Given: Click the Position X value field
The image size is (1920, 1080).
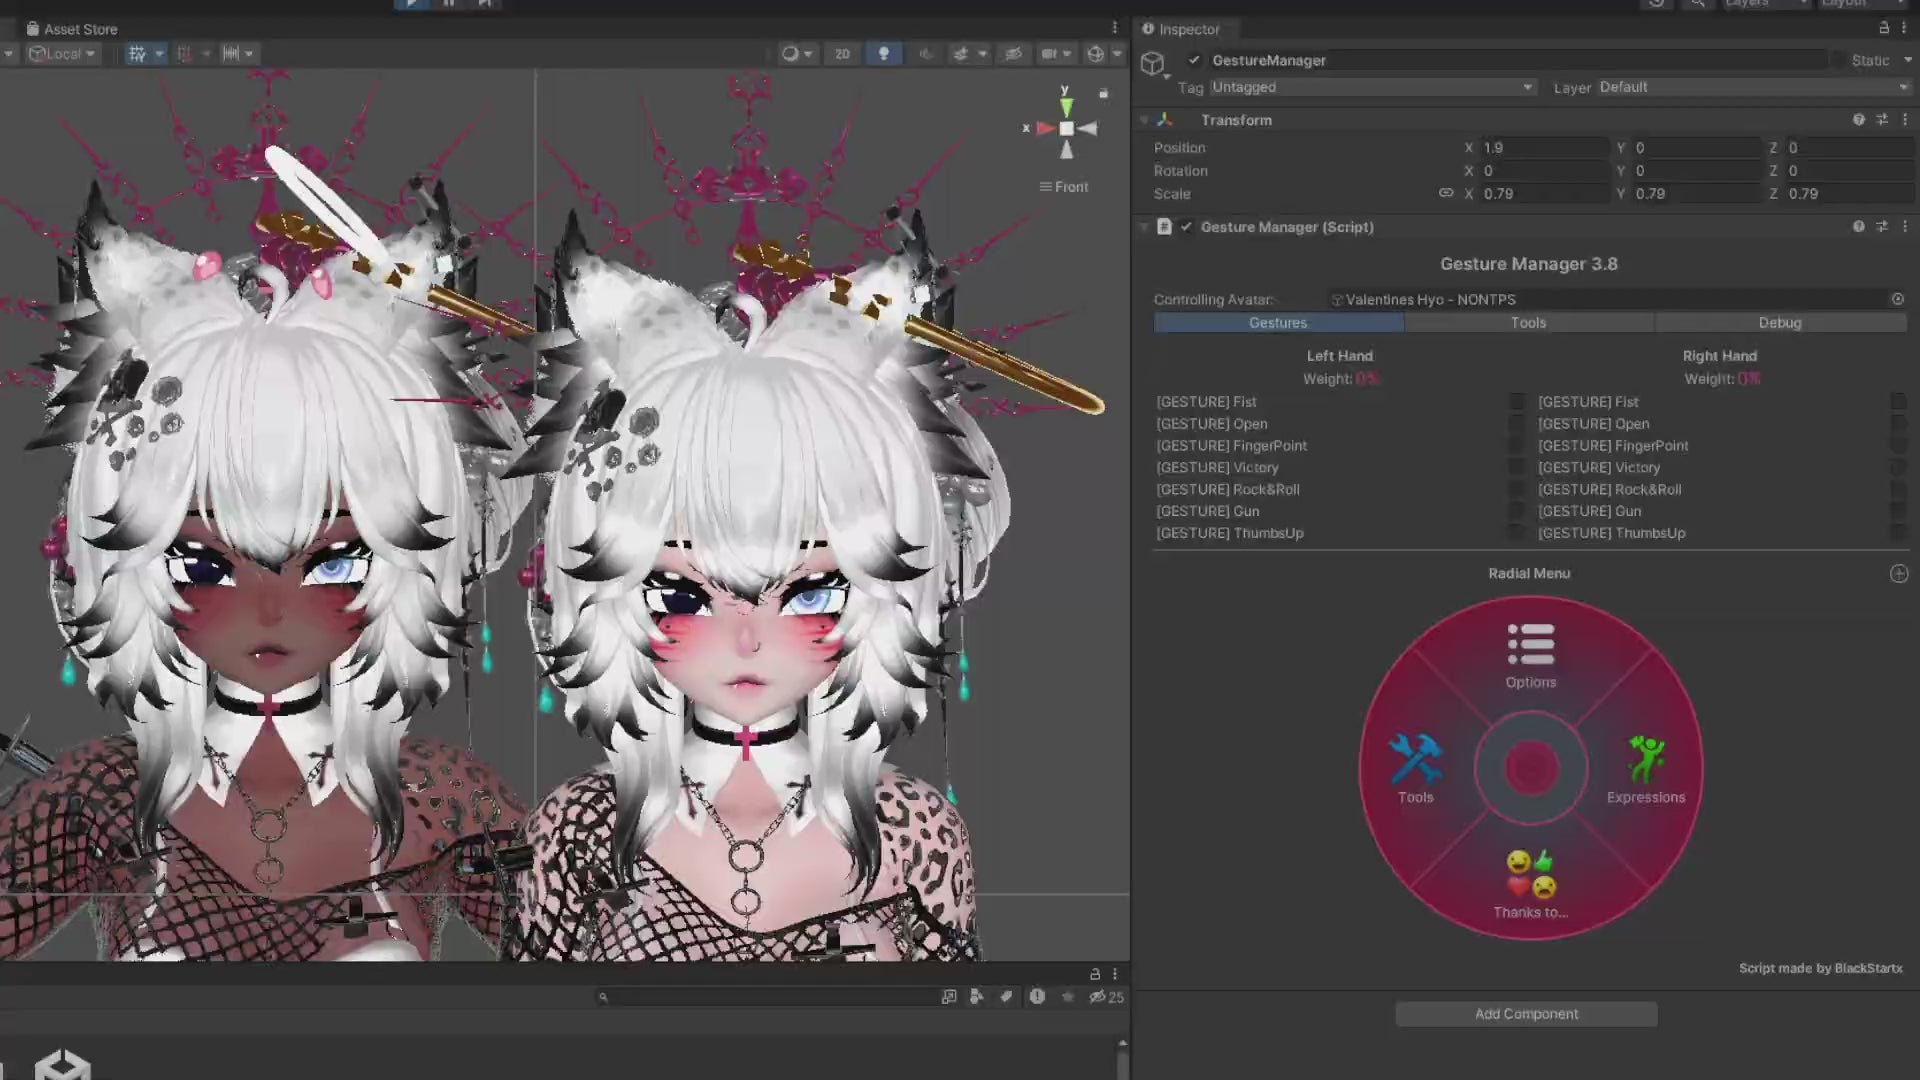Looking at the screenshot, I should tap(1543, 147).
